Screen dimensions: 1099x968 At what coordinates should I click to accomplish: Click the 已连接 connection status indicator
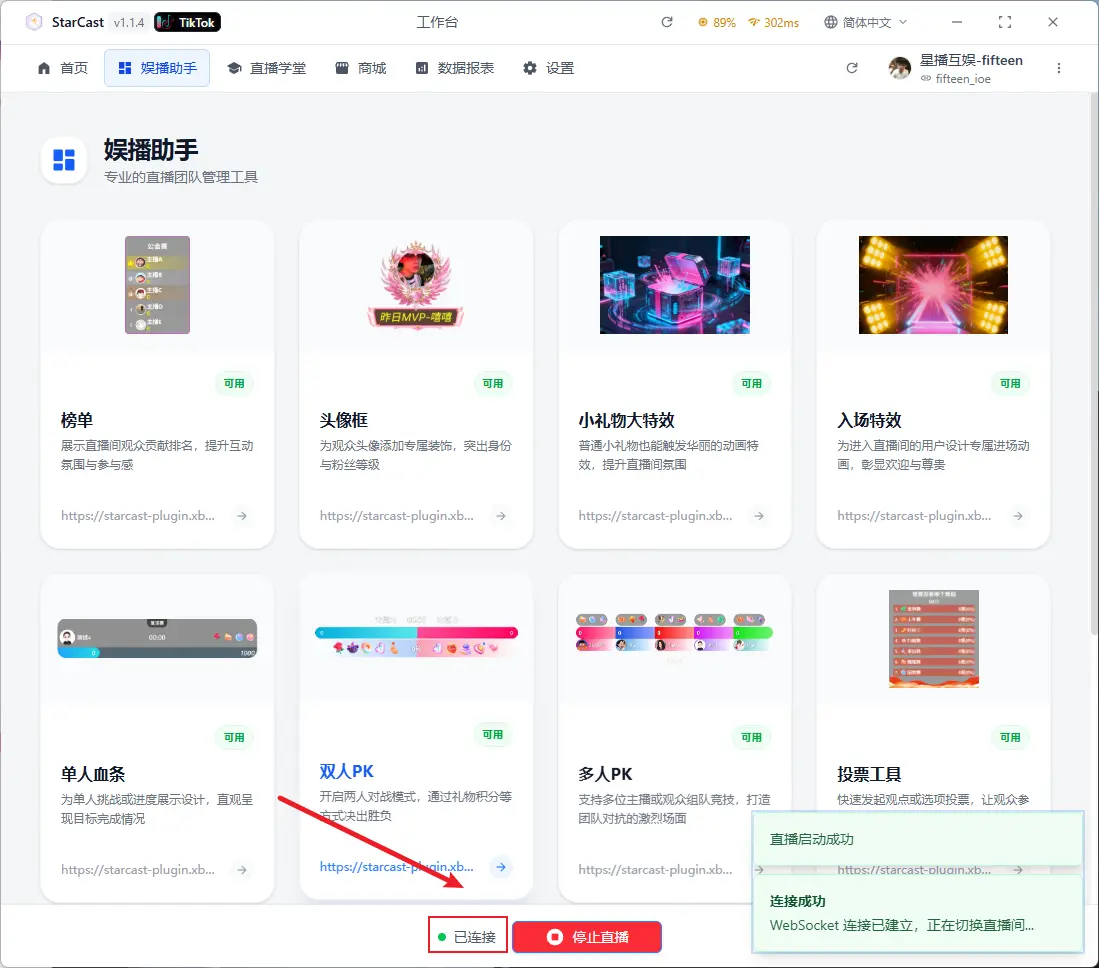467,937
